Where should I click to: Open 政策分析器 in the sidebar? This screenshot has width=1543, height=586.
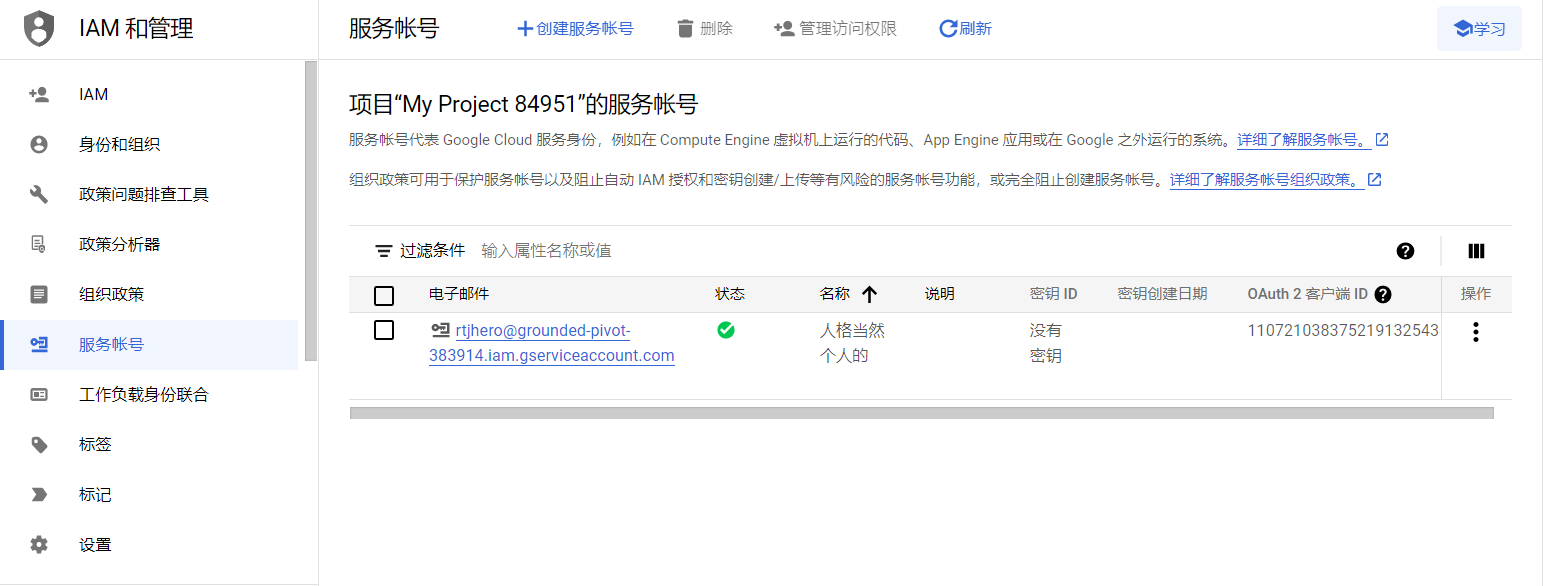tap(150, 245)
